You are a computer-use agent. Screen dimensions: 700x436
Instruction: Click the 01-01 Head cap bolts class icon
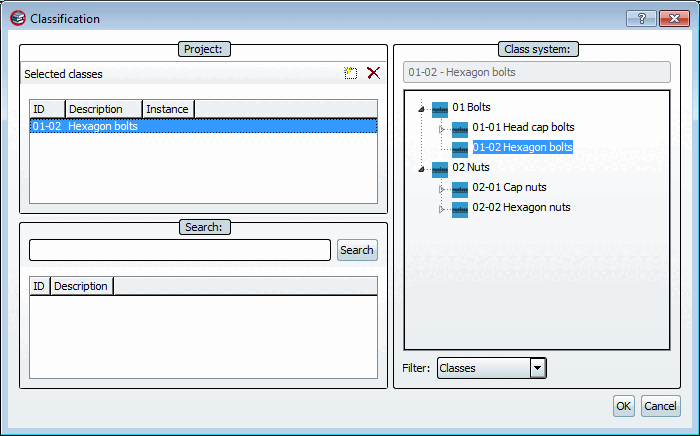coord(460,129)
